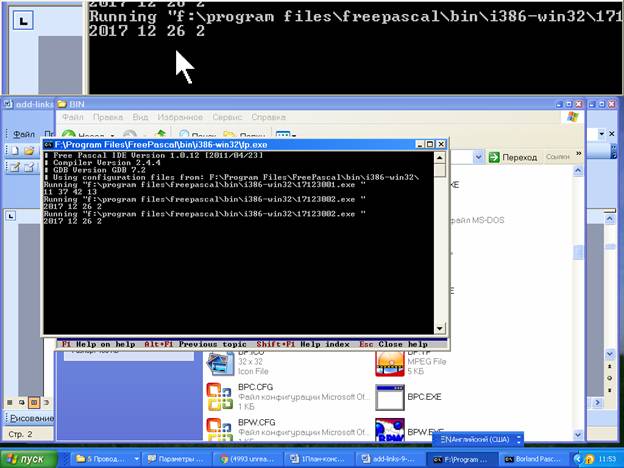Viewport: 624px width, 468px height.
Task: Click the green Back arrow in Explorer toolbar
Action: click(68, 135)
